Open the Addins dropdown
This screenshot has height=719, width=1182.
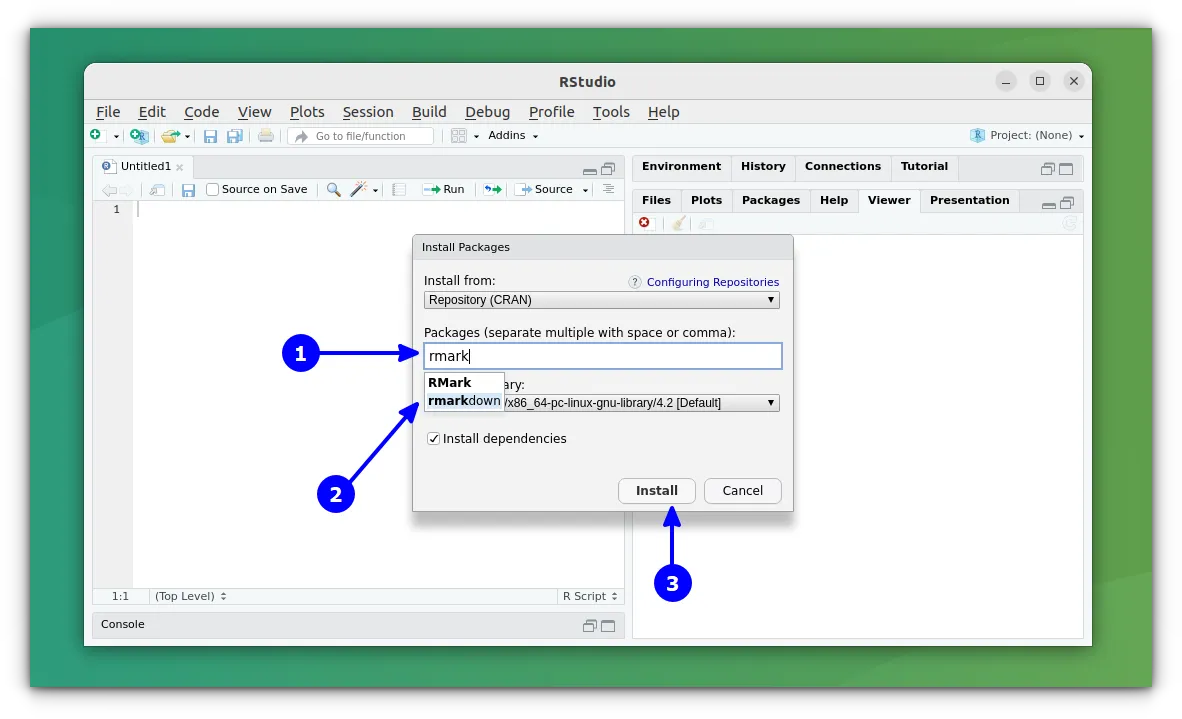[x=512, y=136]
